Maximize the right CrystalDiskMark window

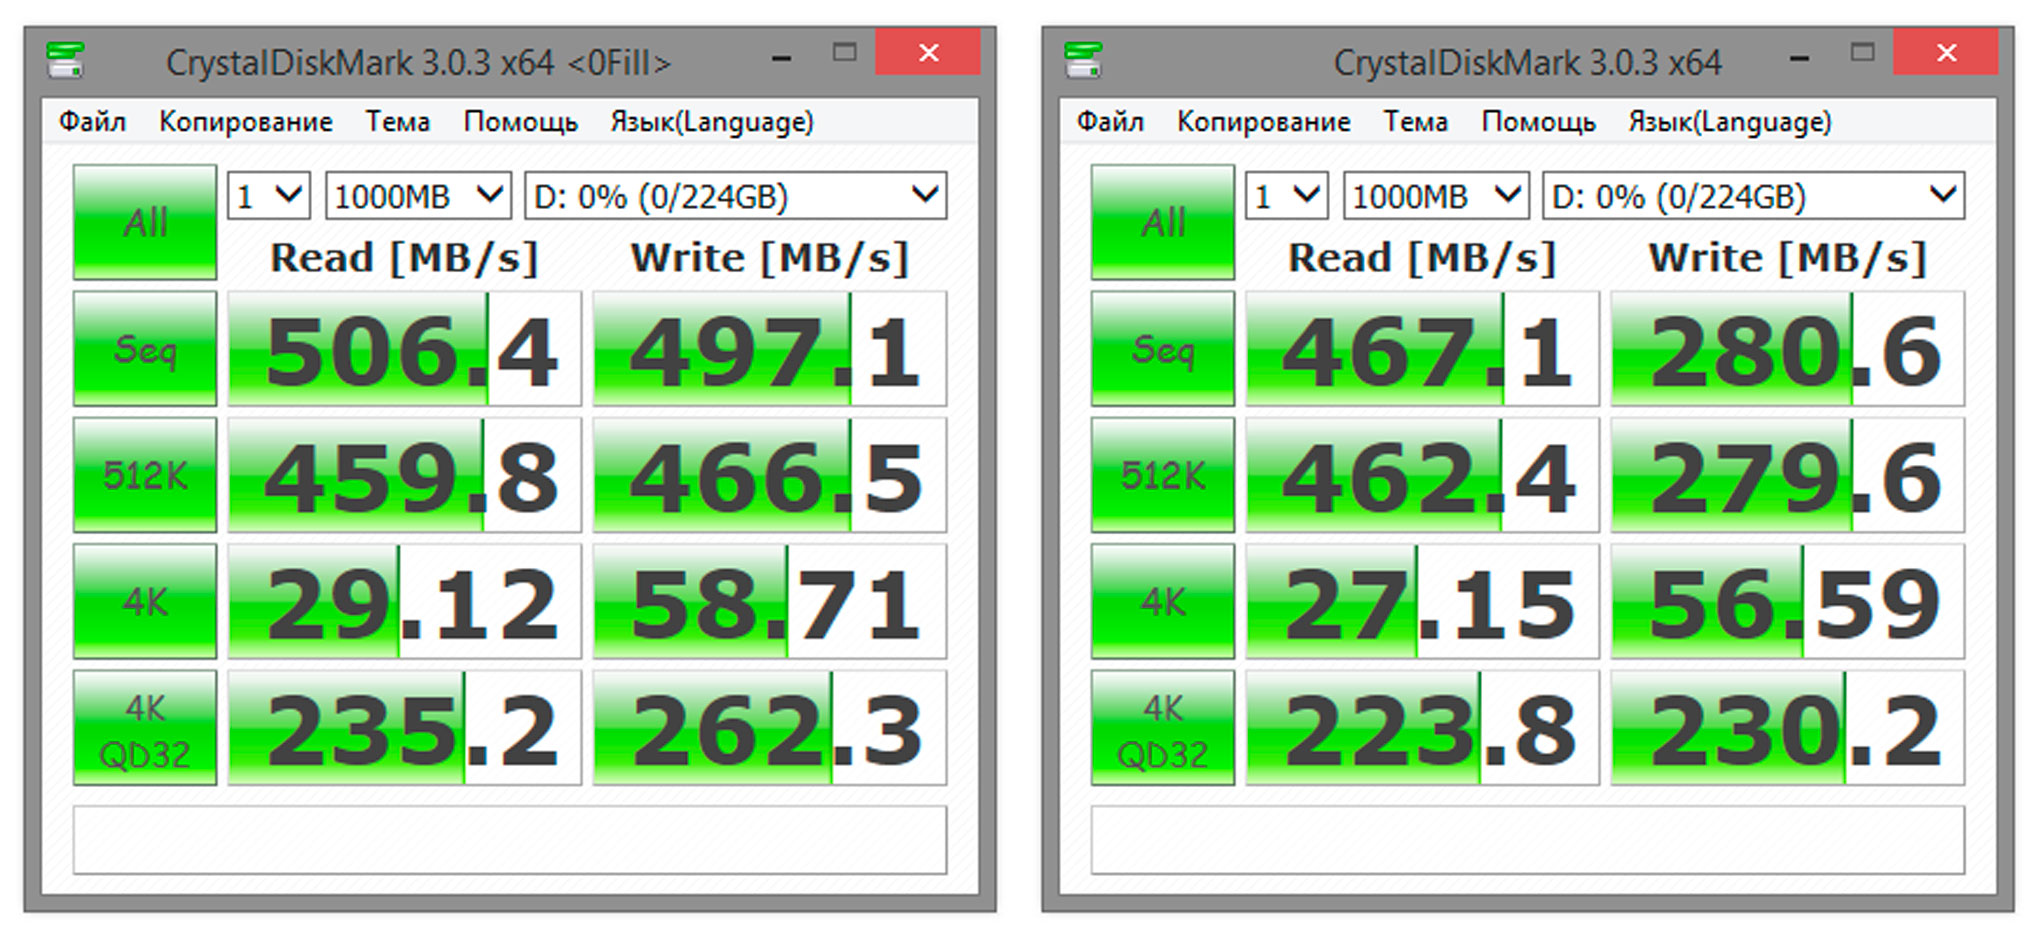1863,52
